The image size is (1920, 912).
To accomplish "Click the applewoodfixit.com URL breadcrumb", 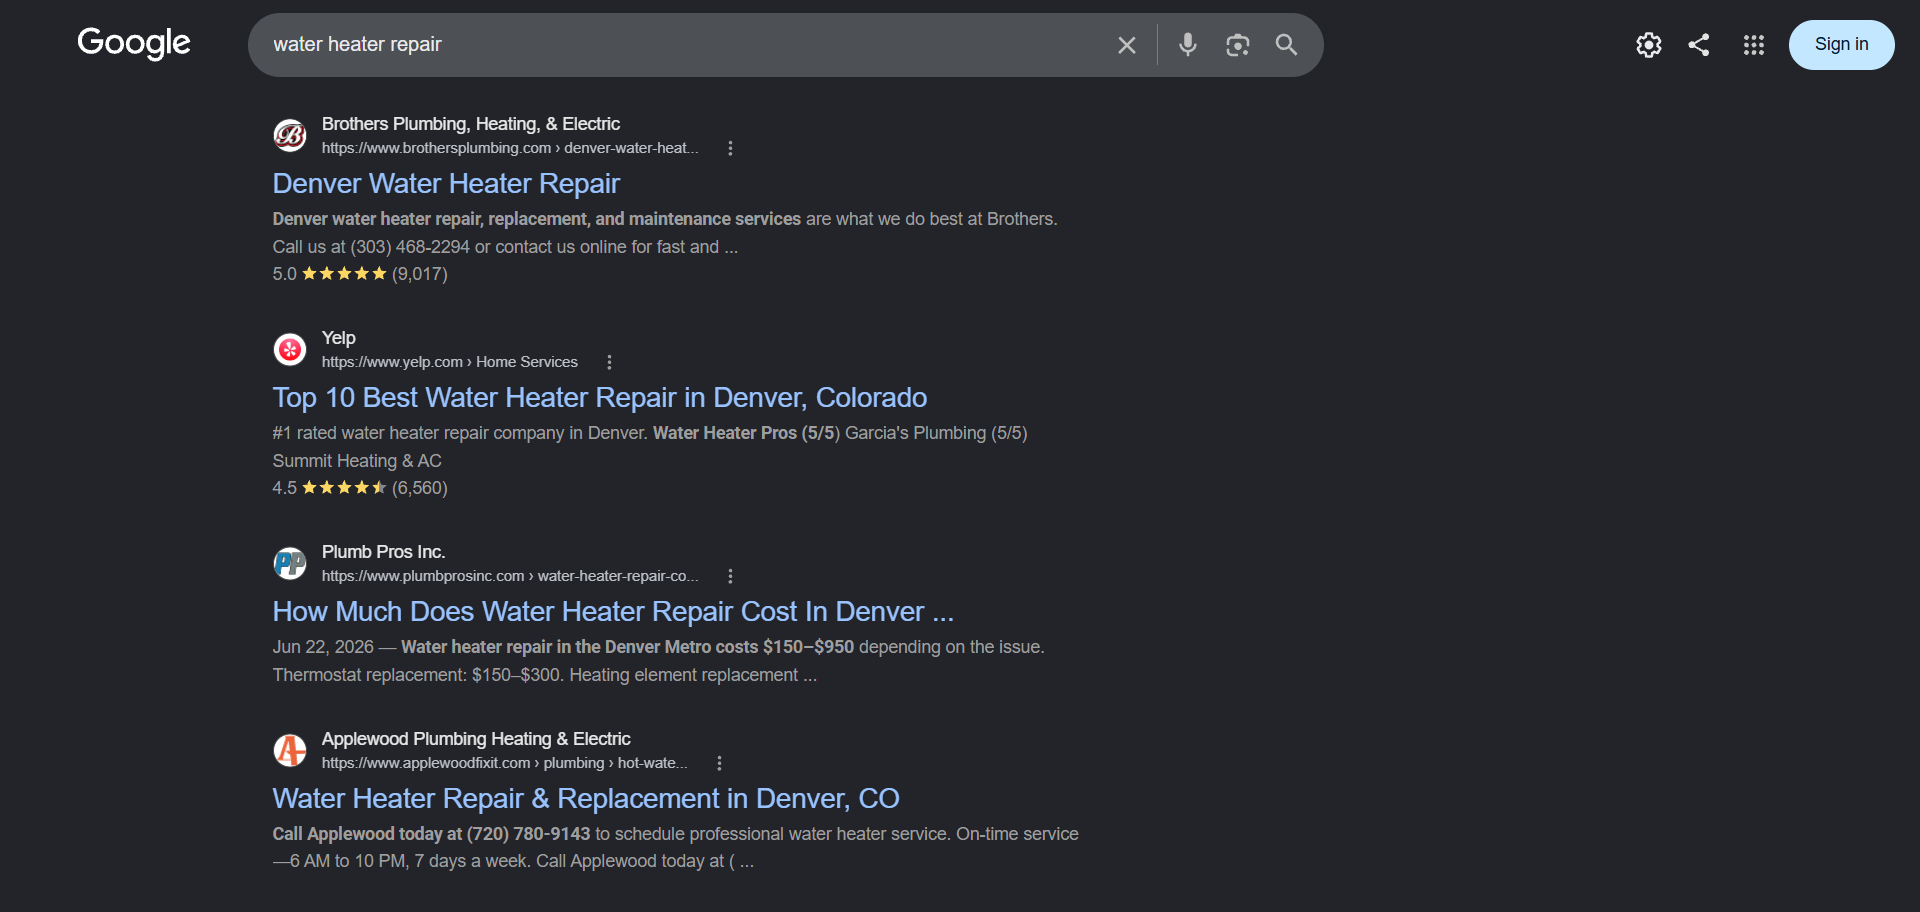I will [504, 763].
